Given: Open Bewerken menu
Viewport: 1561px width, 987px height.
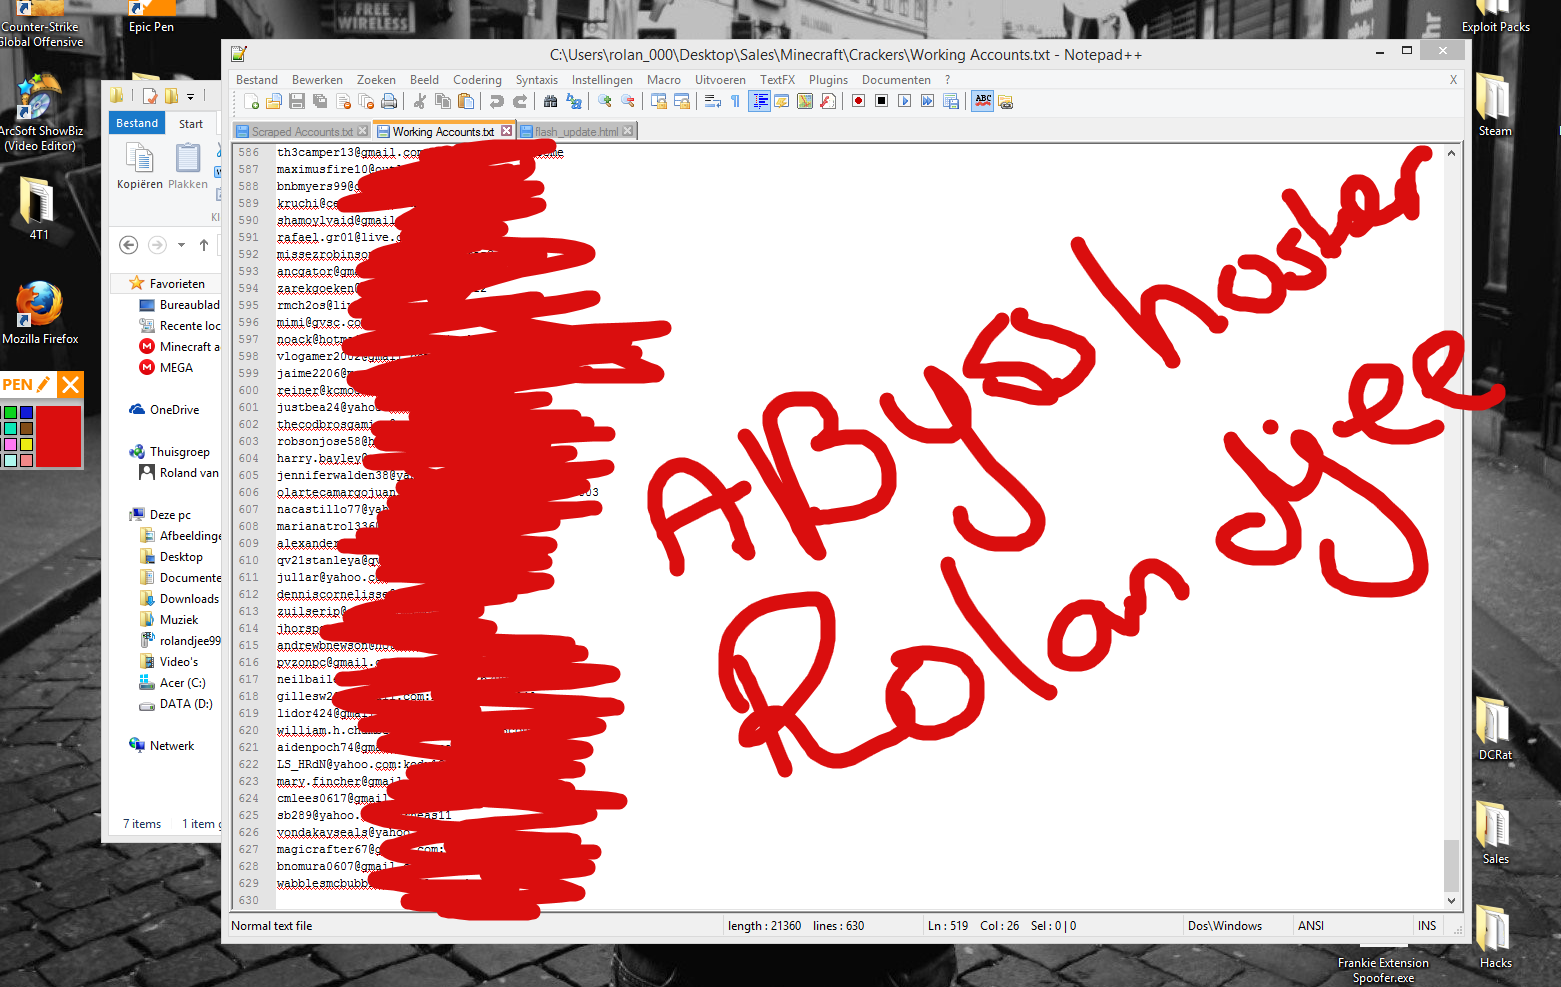Looking at the screenshot, I should (317, 80).
